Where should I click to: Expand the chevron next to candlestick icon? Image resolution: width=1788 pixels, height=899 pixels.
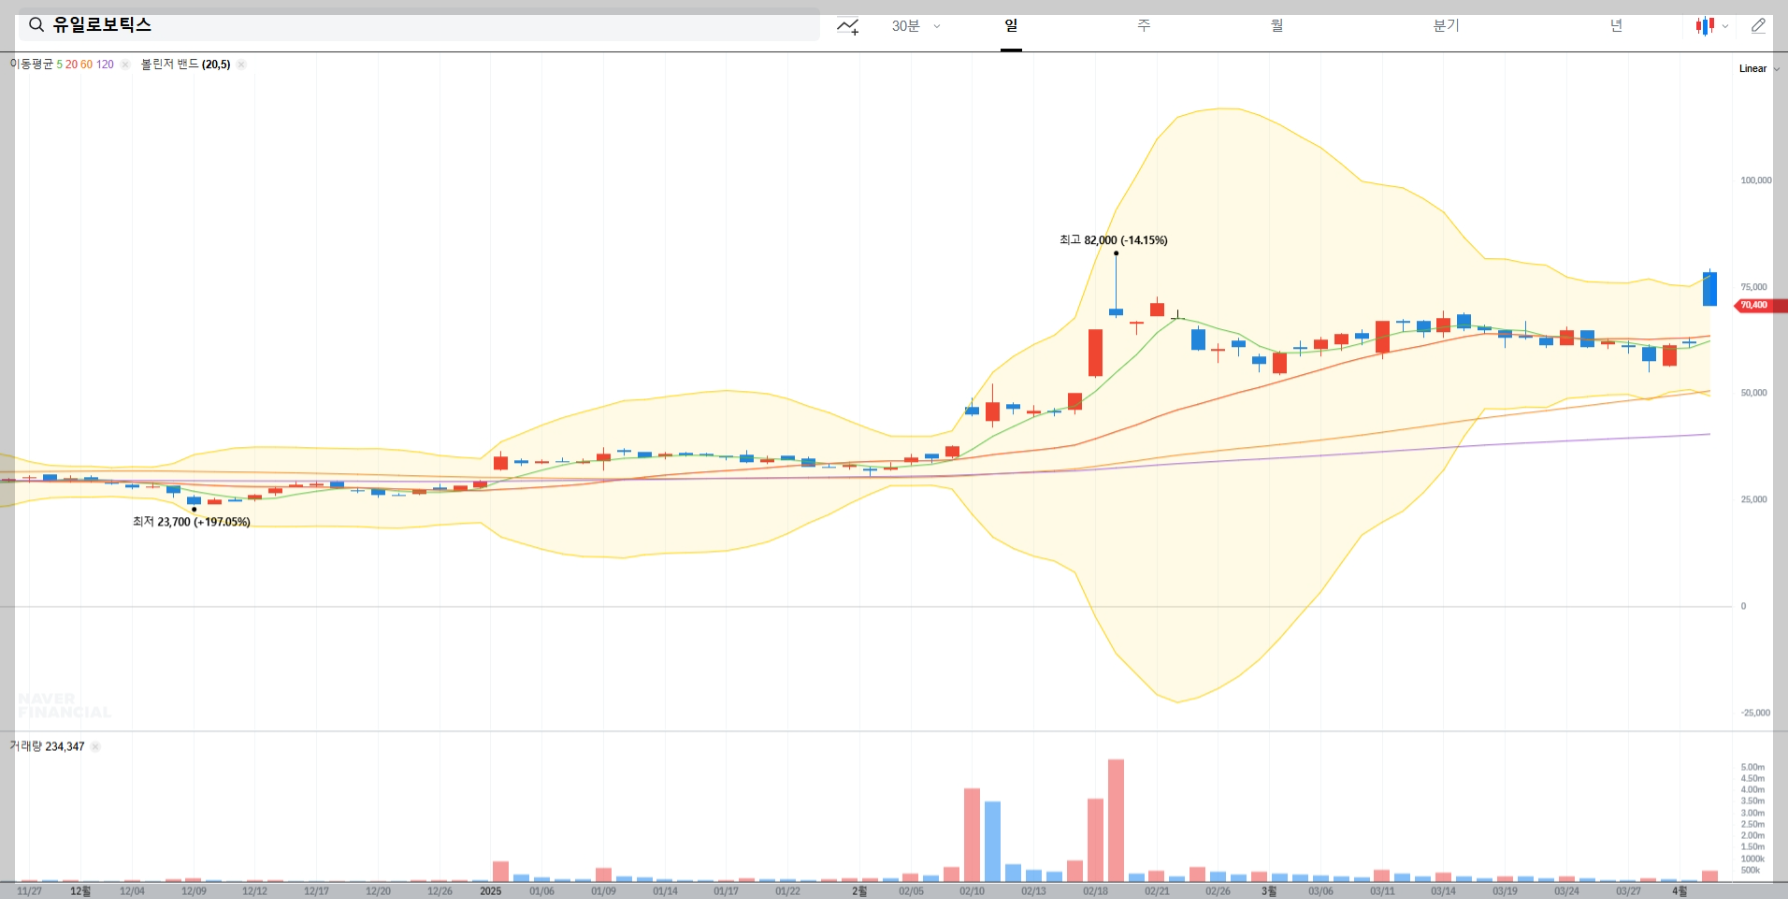[1725, 27]
